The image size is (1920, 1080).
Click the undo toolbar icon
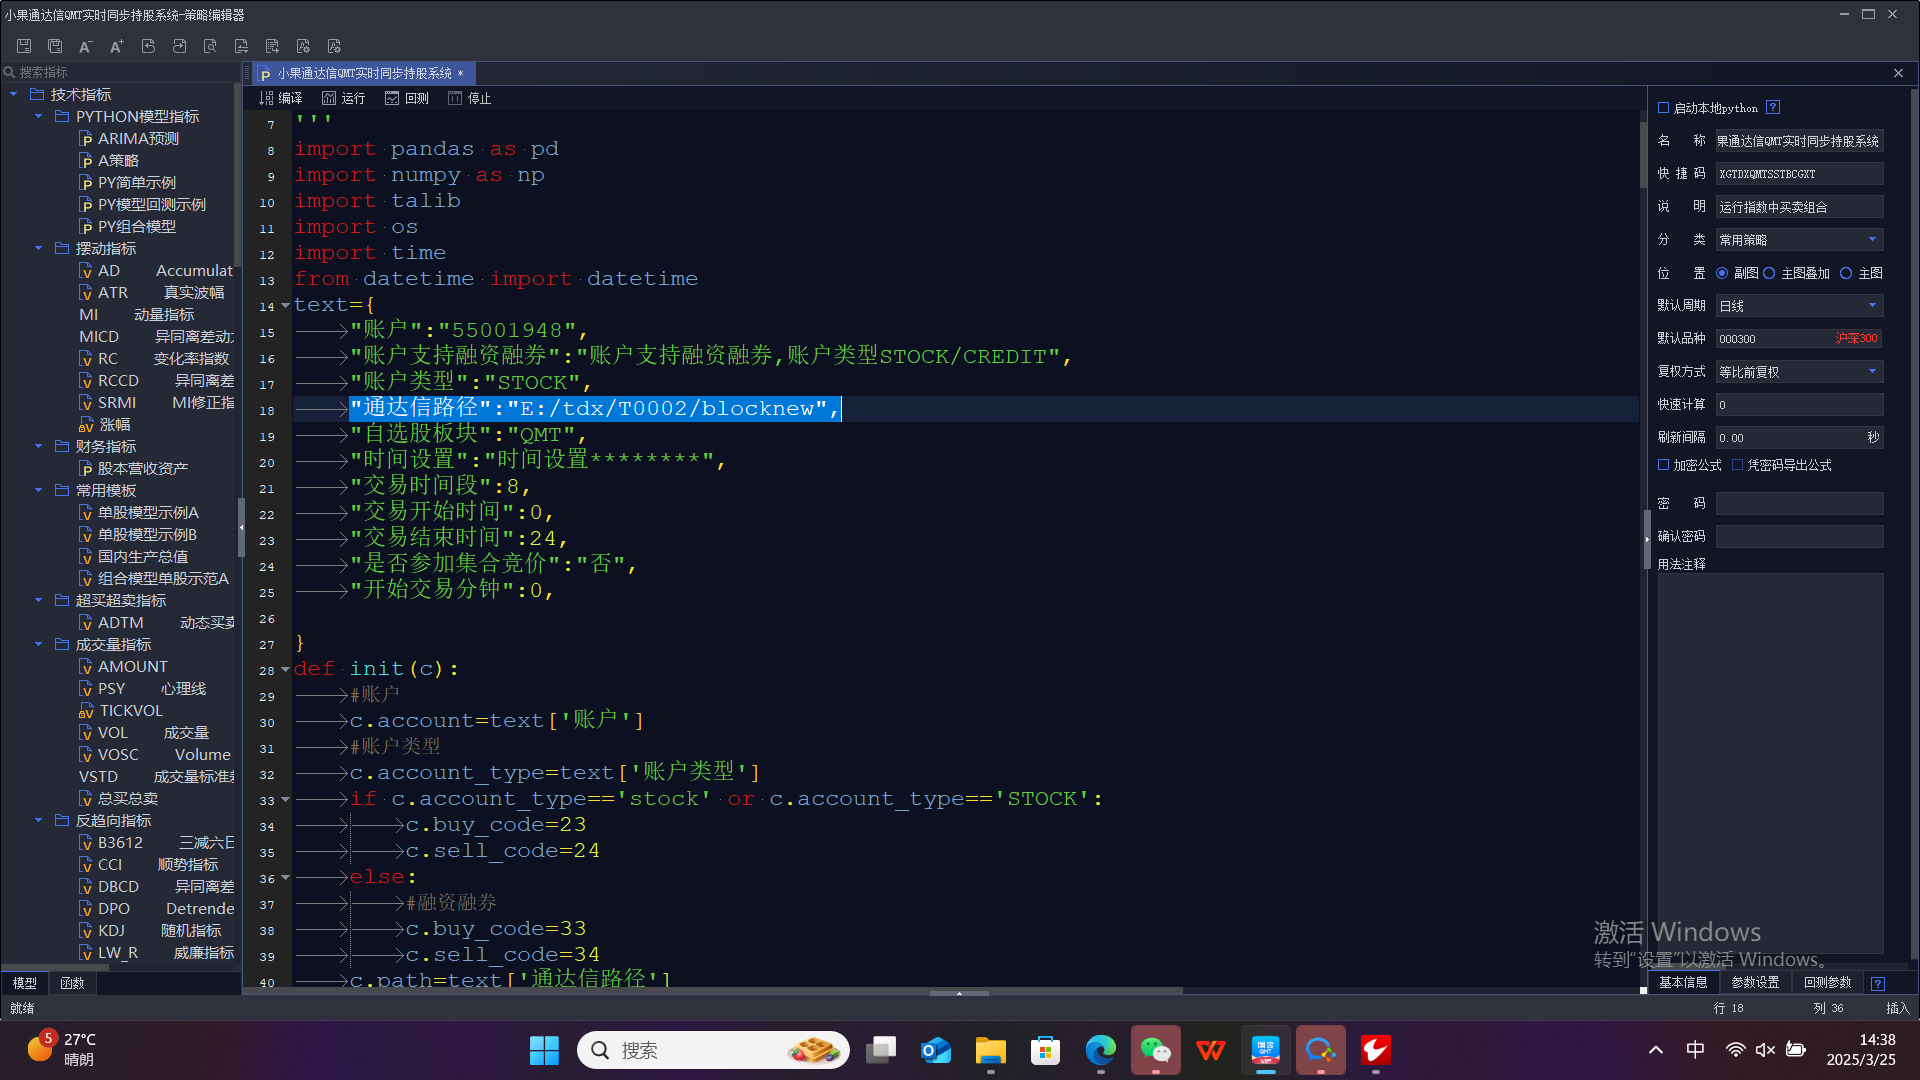pyautogui.click(x=148, y=46)
